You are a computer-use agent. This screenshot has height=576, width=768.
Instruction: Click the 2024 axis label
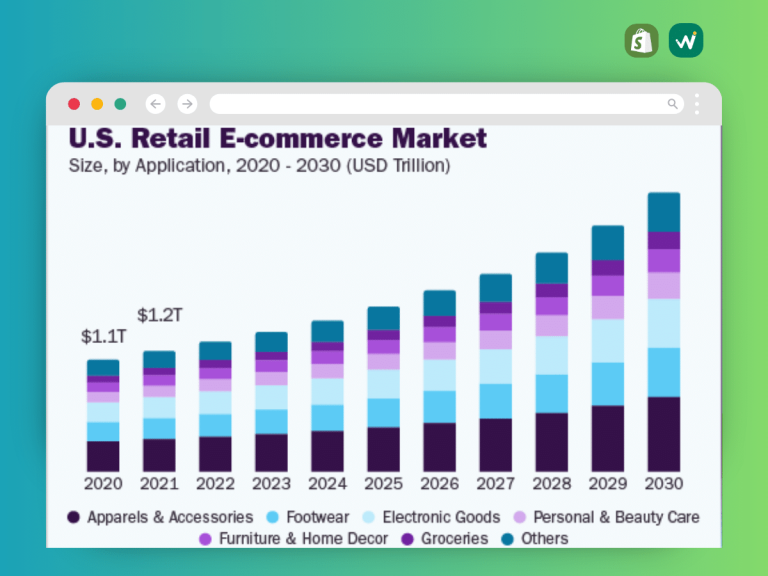pyautogui.click(x=327, y=484)
